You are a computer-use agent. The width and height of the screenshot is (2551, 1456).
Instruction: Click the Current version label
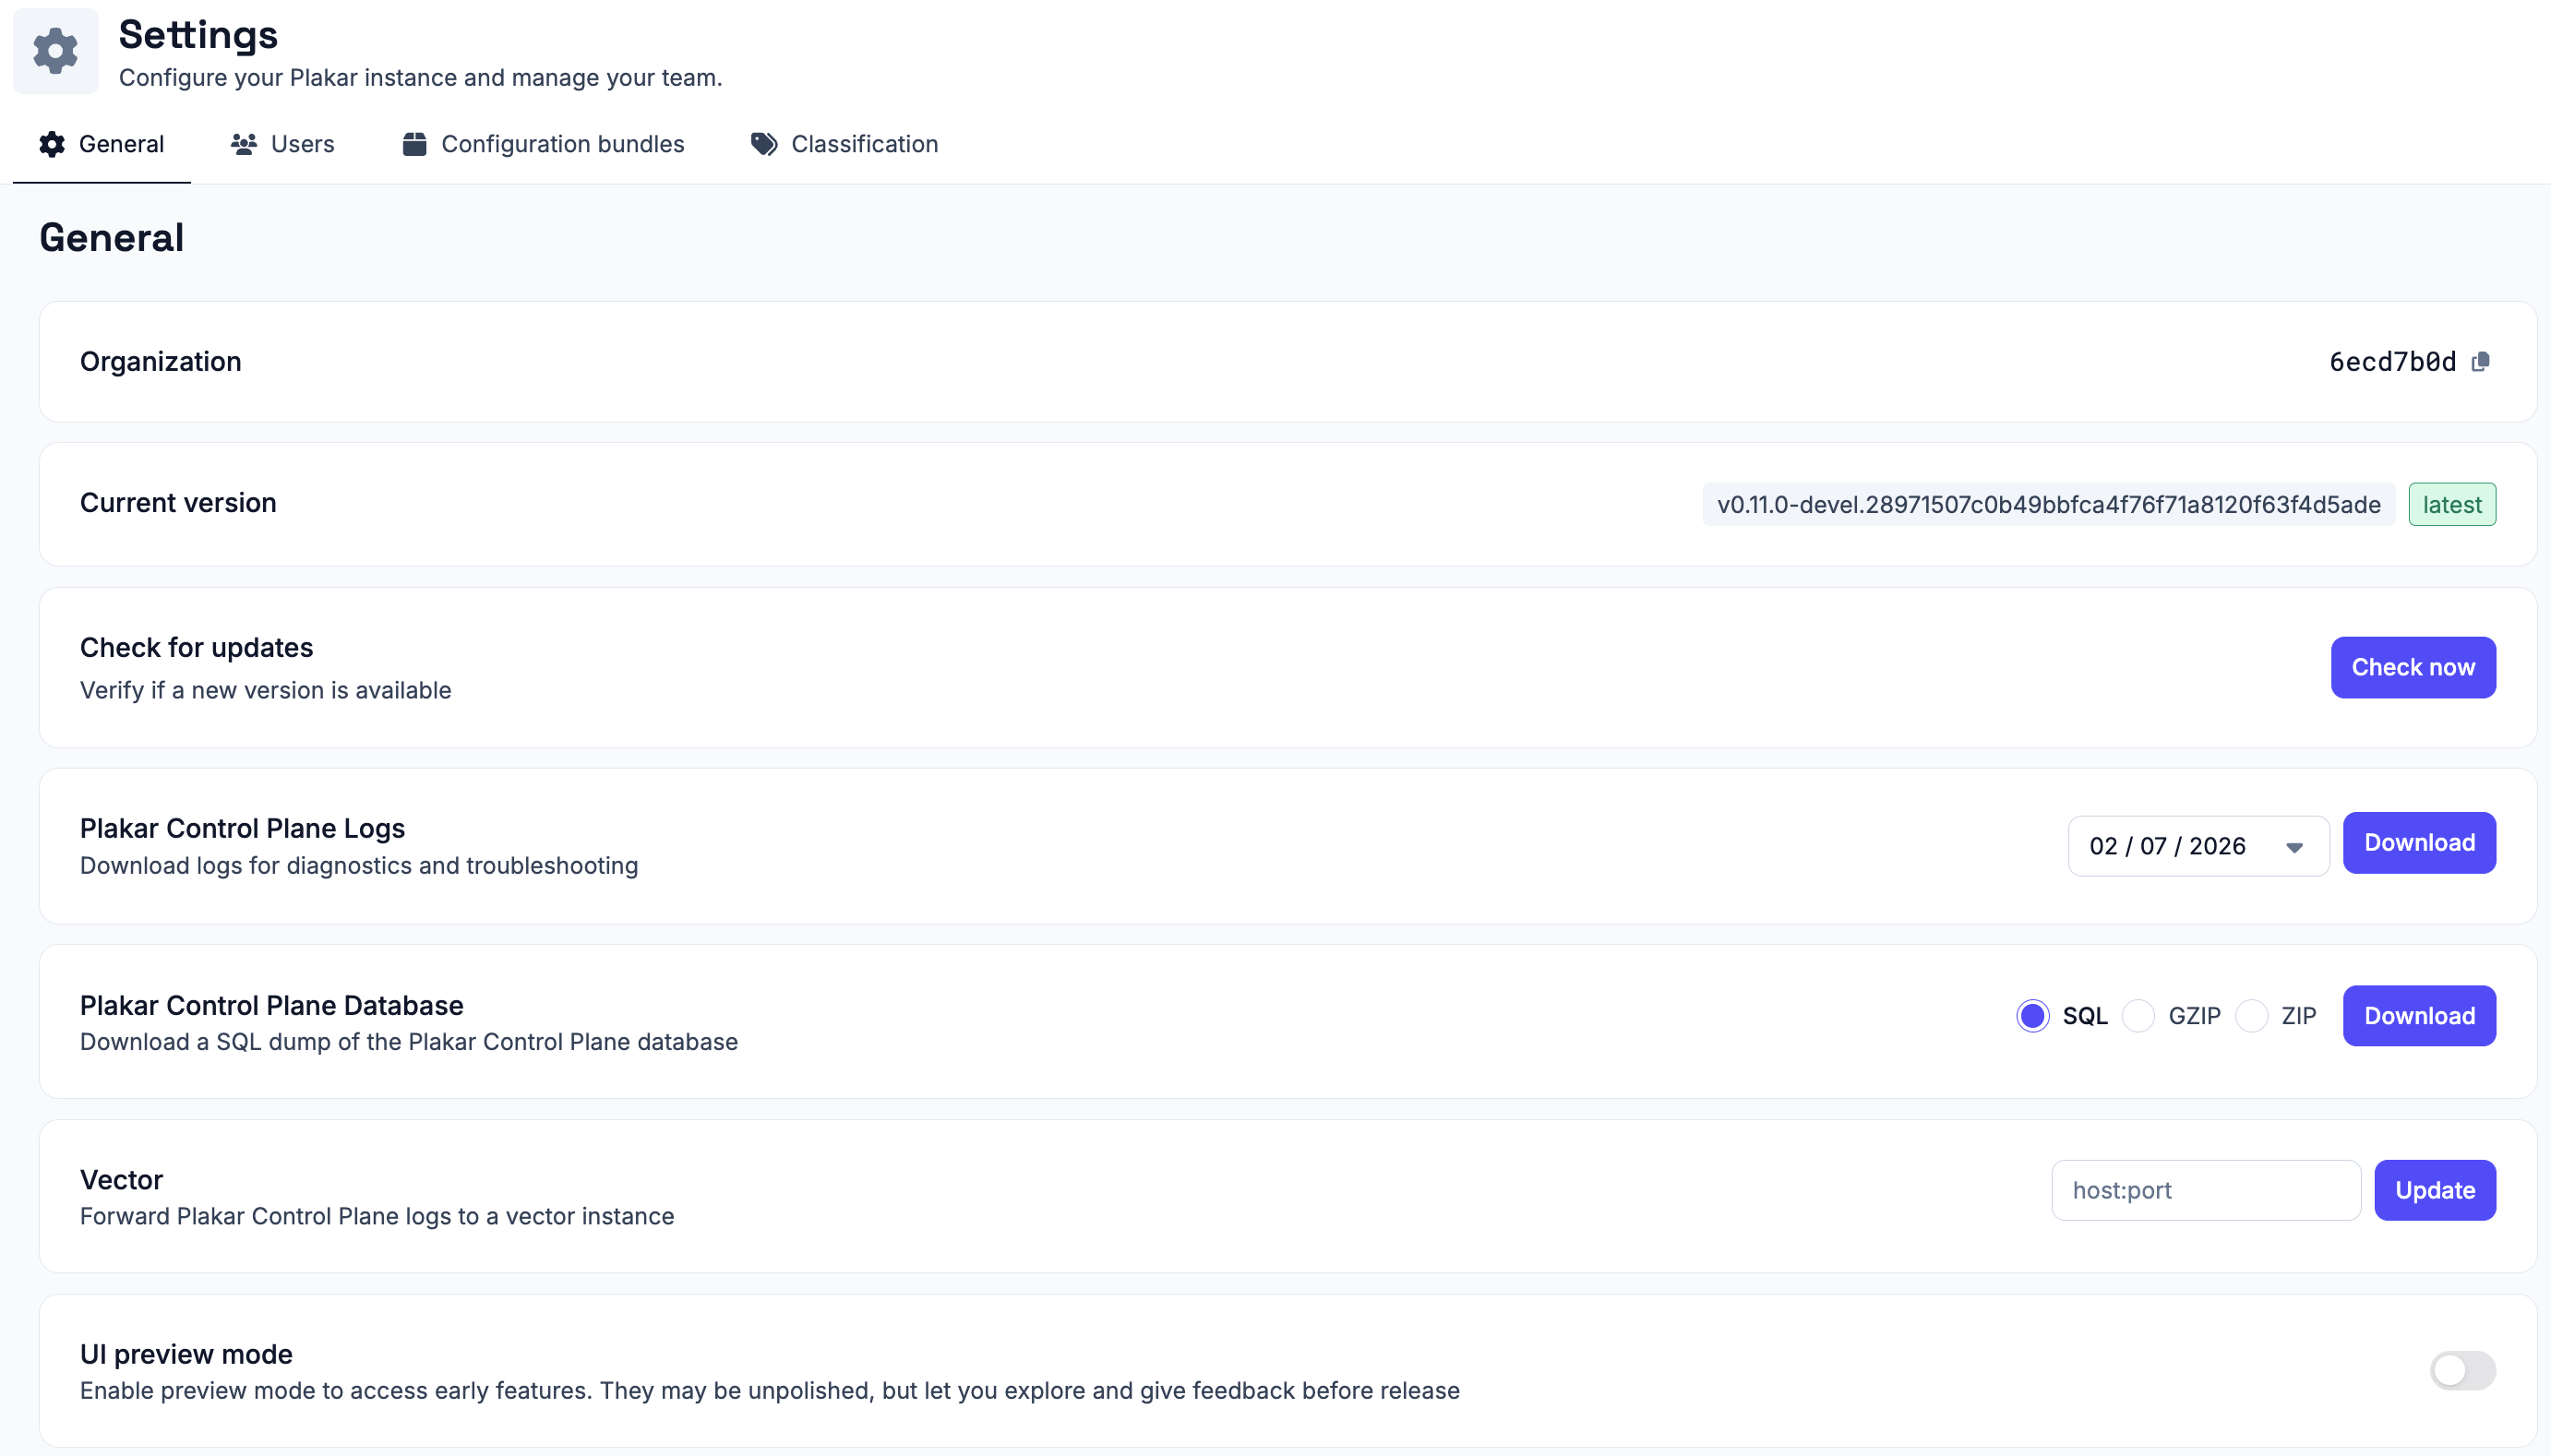(x=178, y=503)
